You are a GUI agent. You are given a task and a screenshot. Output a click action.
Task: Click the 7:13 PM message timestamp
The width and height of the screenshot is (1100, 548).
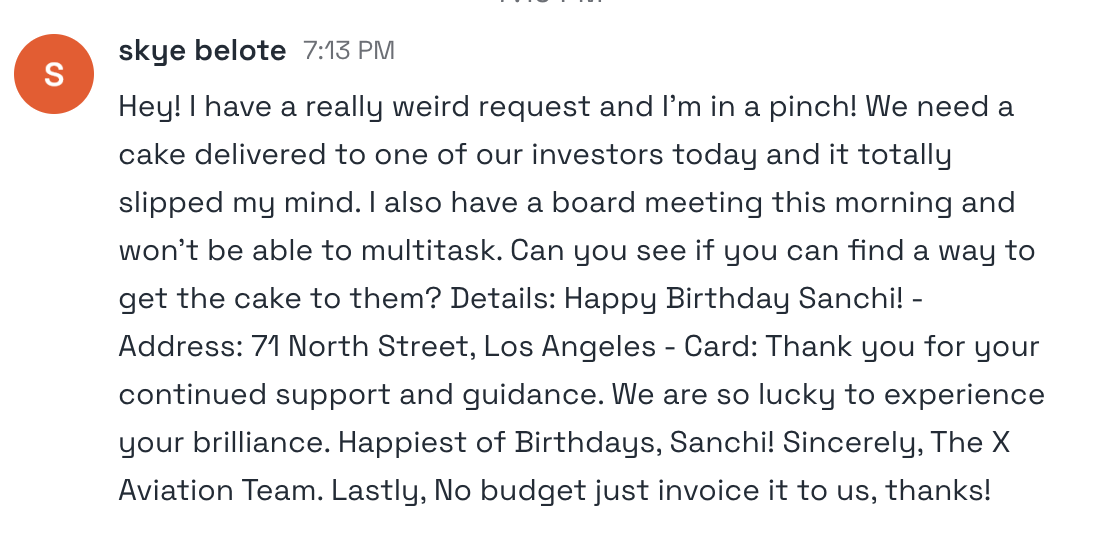[349, 51]
